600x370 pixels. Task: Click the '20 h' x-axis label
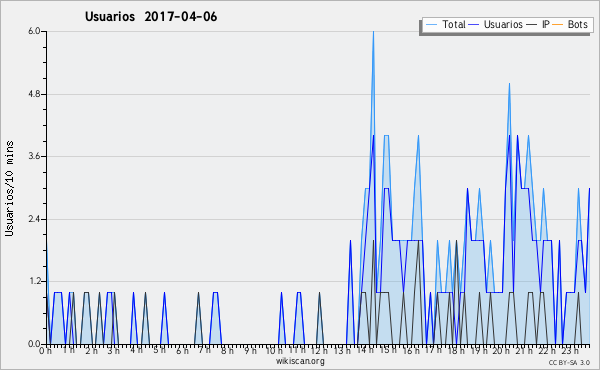tap(501, 351)
